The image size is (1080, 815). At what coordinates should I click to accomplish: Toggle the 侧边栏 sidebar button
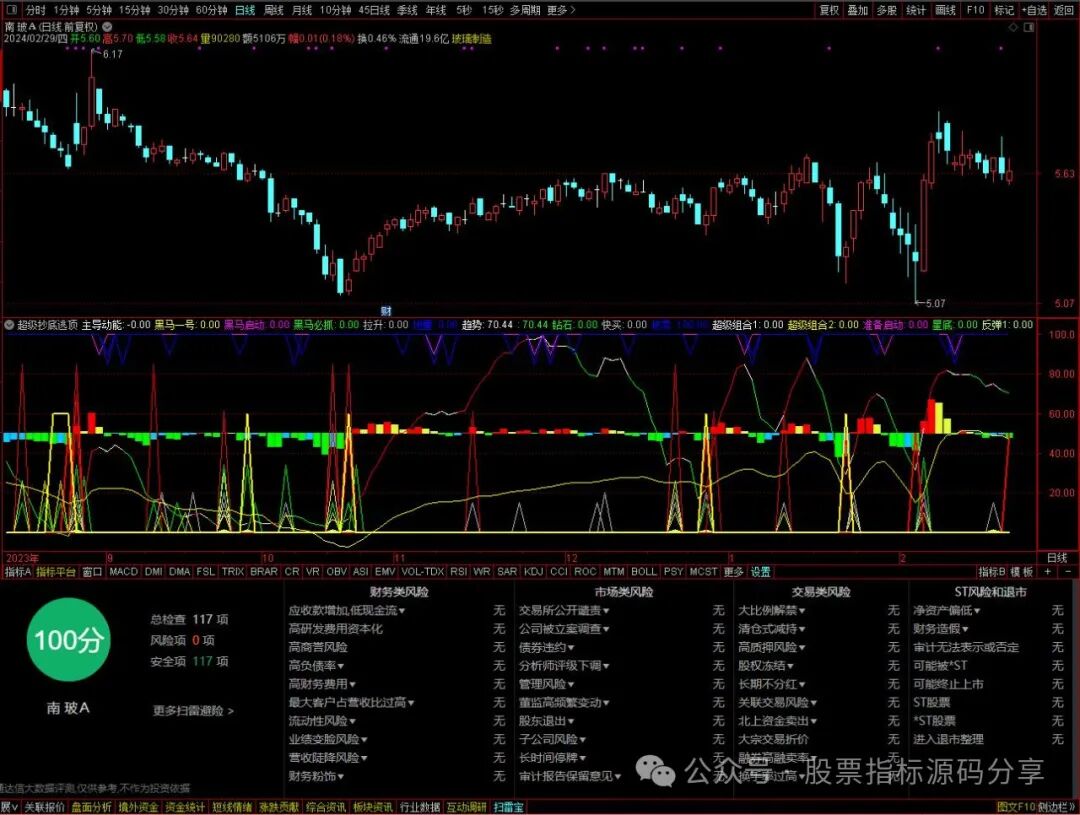coord(1057,807)
